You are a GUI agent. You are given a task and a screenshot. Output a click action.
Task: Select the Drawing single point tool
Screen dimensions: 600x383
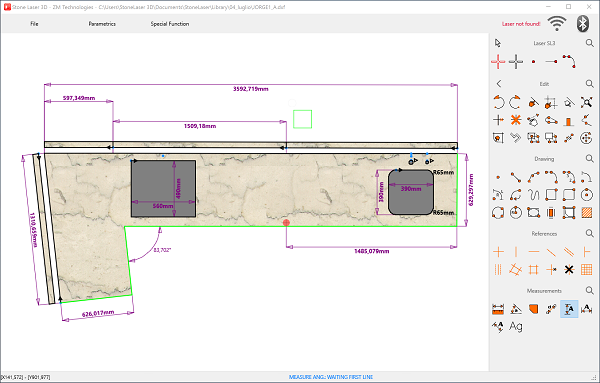[498, 177]
